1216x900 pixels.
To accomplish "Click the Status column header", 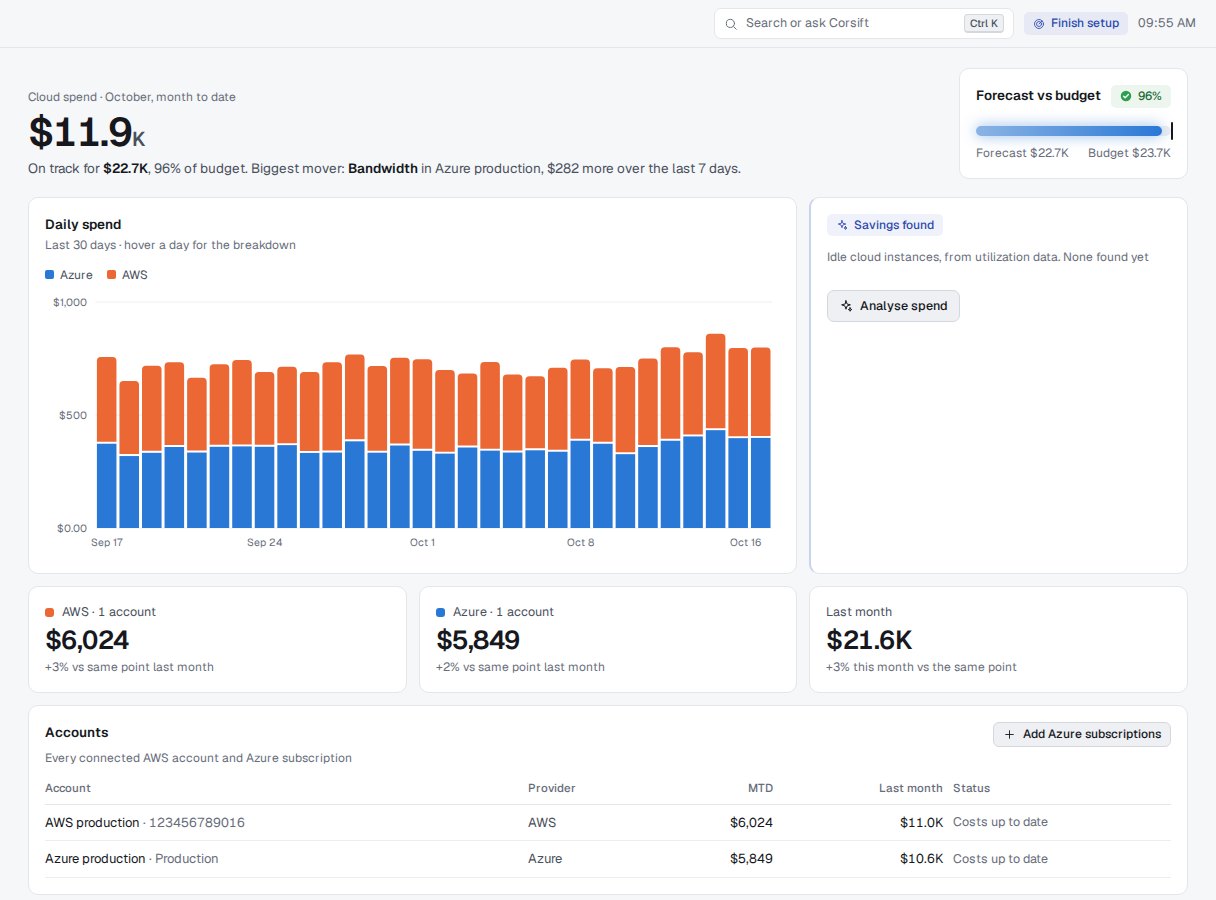I will click(972, 788).
